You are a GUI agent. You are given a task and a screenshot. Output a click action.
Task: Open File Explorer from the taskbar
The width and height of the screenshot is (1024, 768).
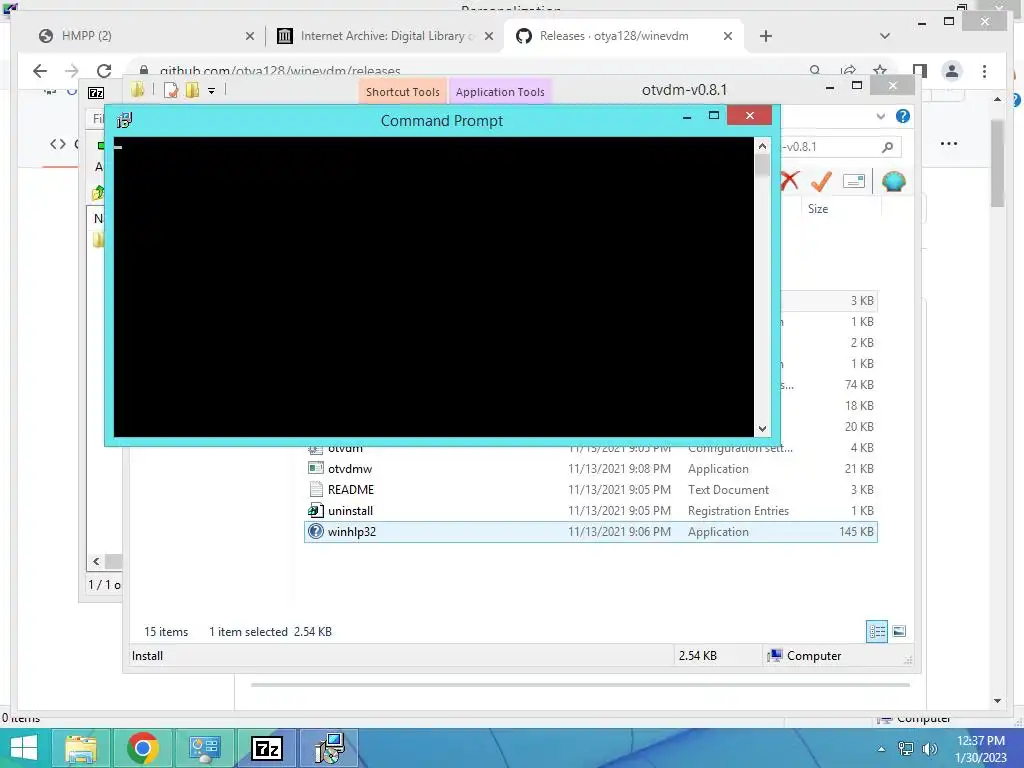click(81, 748)
